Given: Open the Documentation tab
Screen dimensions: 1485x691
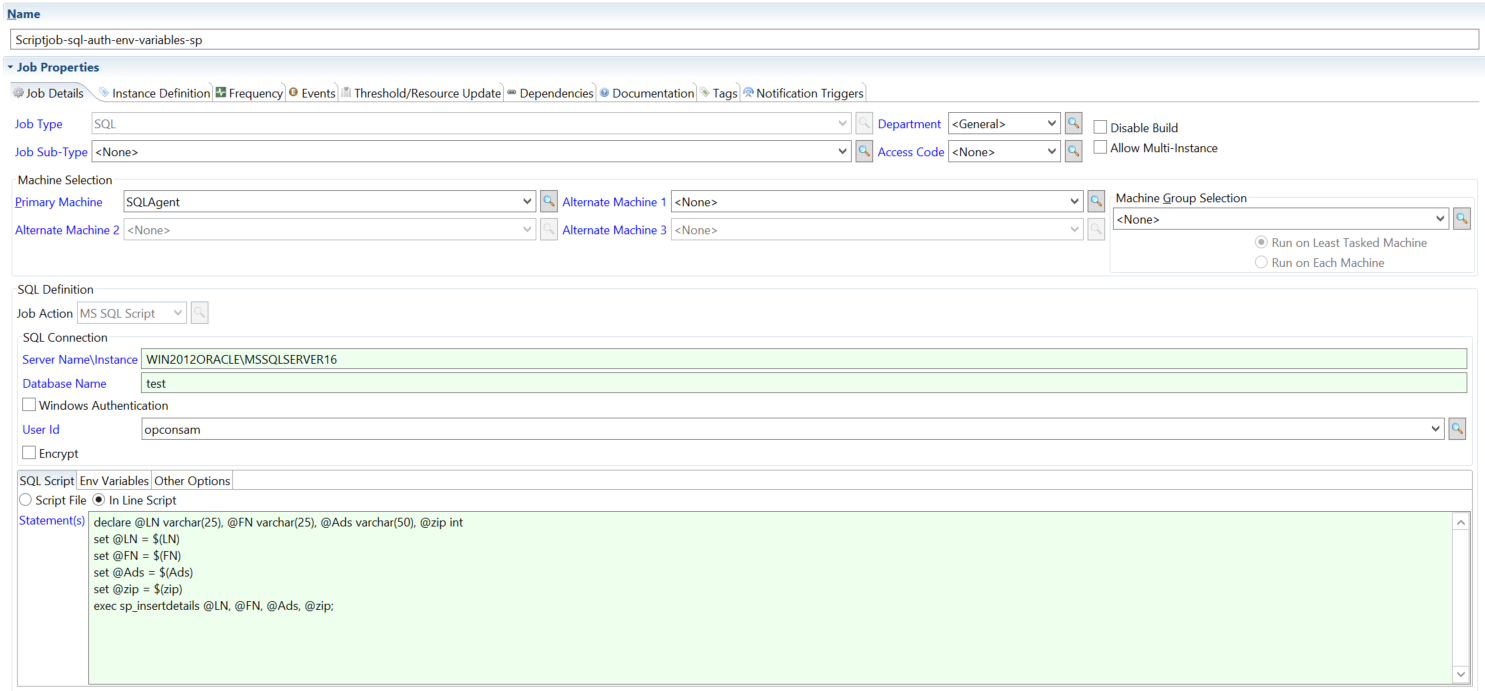Looking at the screenshot, I should (647, 93).
